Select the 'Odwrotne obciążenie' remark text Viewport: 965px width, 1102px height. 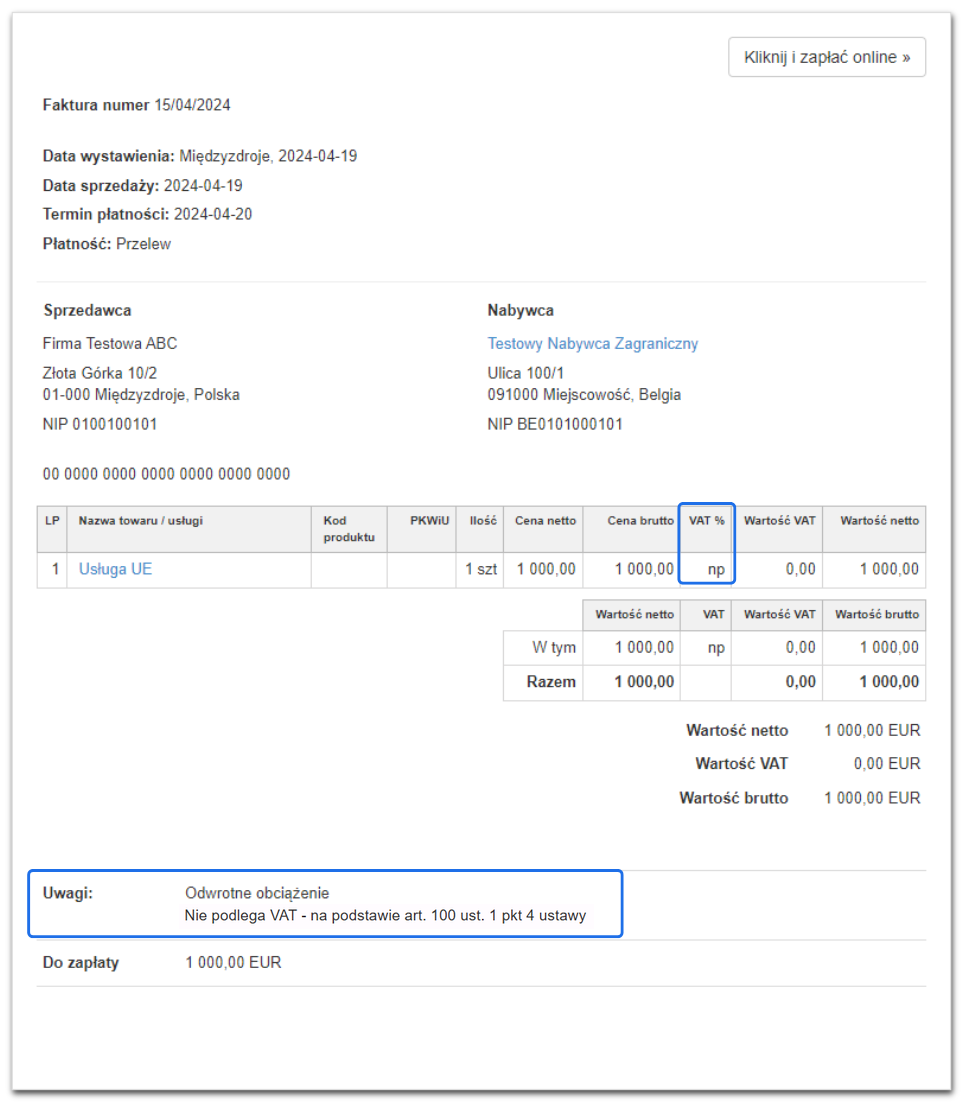[x=257, y=893]
